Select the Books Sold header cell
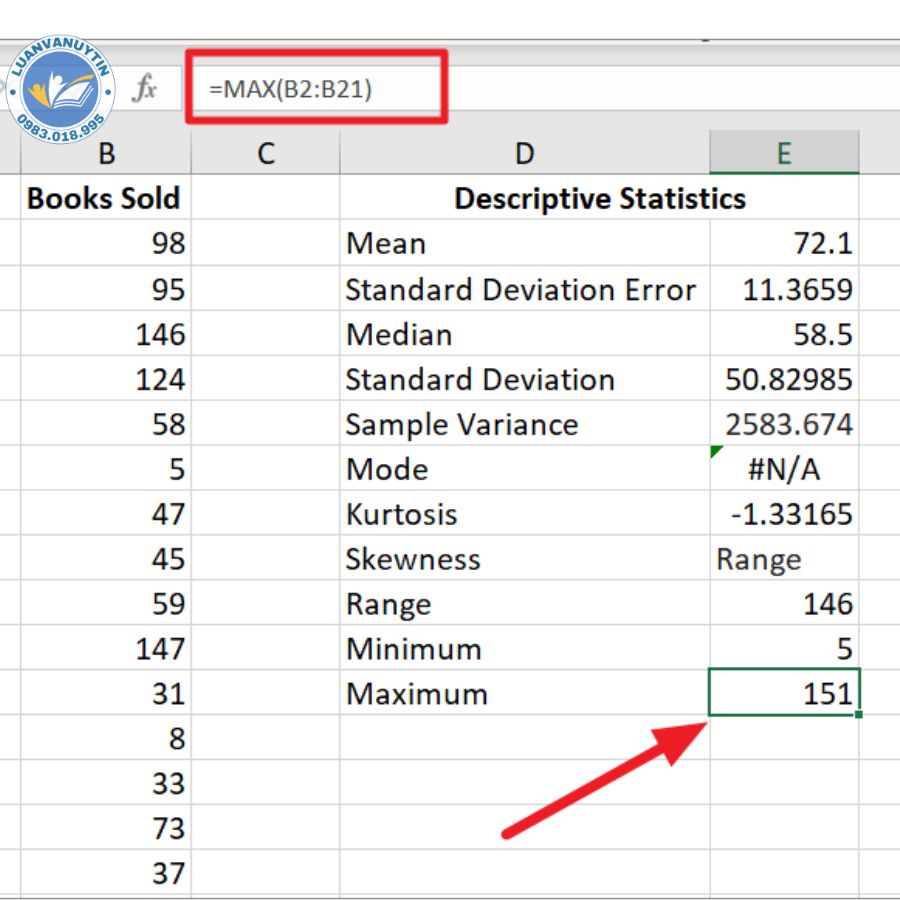The width and height of the screenshot is (900, 900). click(105, 198)
